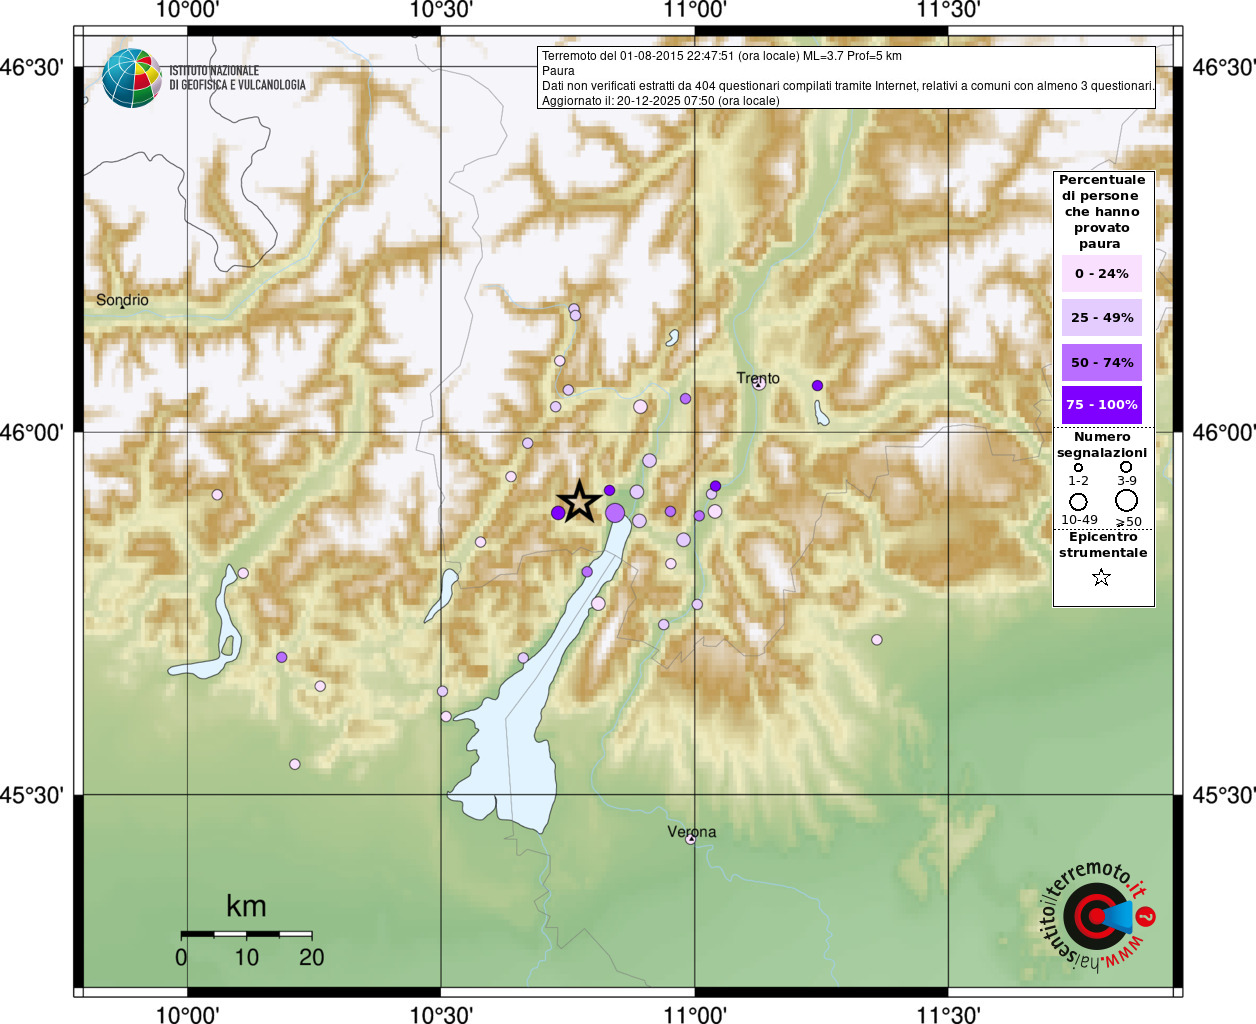Click 11°00' longitude label on bottom axis
This screenshot has height=1024, width=1256.
[695, 1014]
